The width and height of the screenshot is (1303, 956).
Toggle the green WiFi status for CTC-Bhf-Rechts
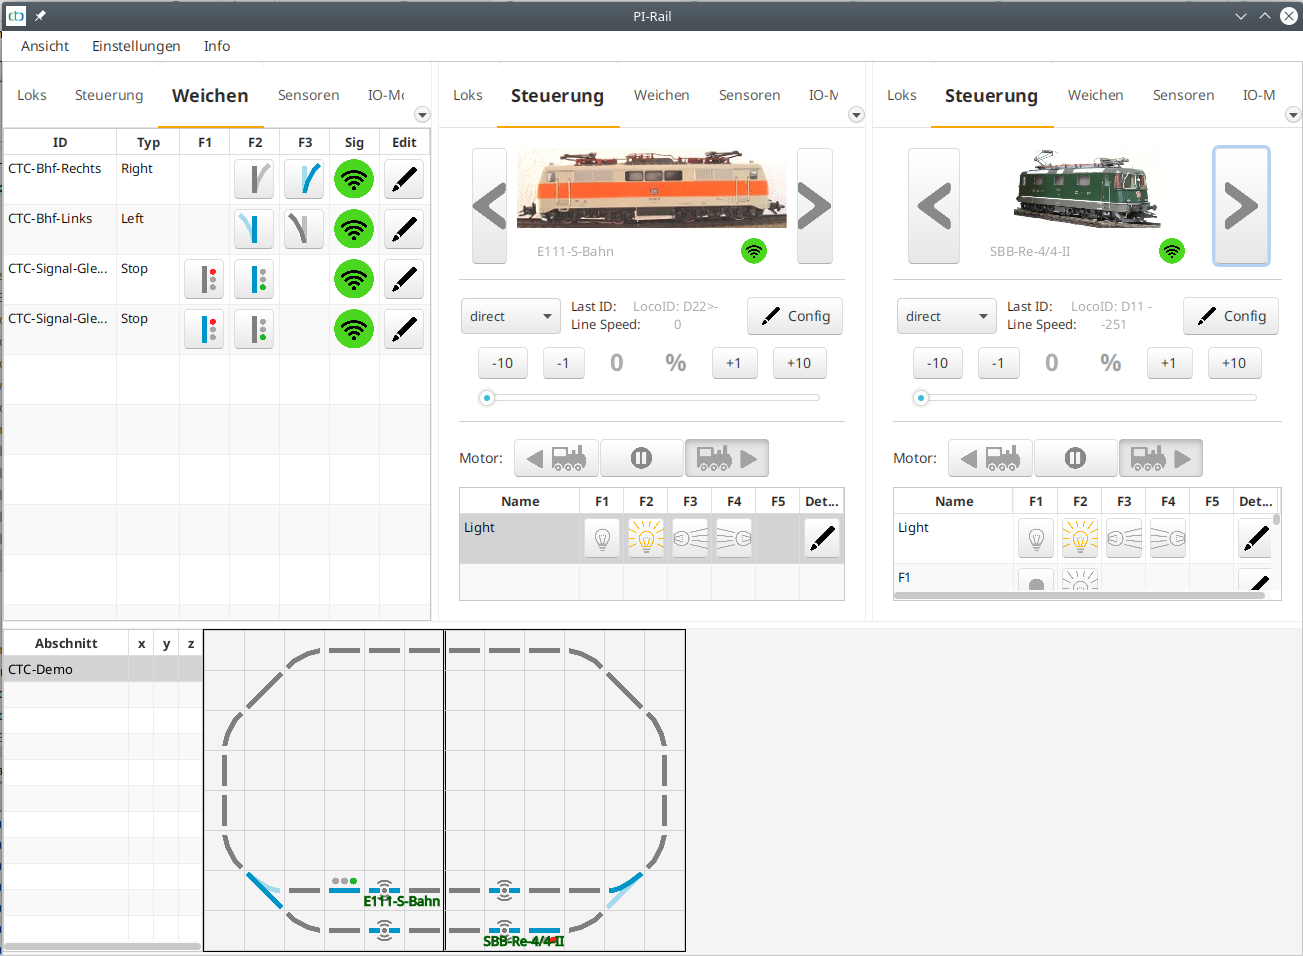354,179
